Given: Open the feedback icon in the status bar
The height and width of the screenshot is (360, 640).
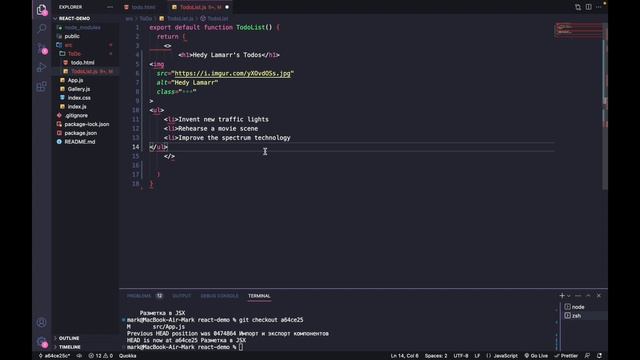Looking at the screenshot, I should tap(588, 356).
